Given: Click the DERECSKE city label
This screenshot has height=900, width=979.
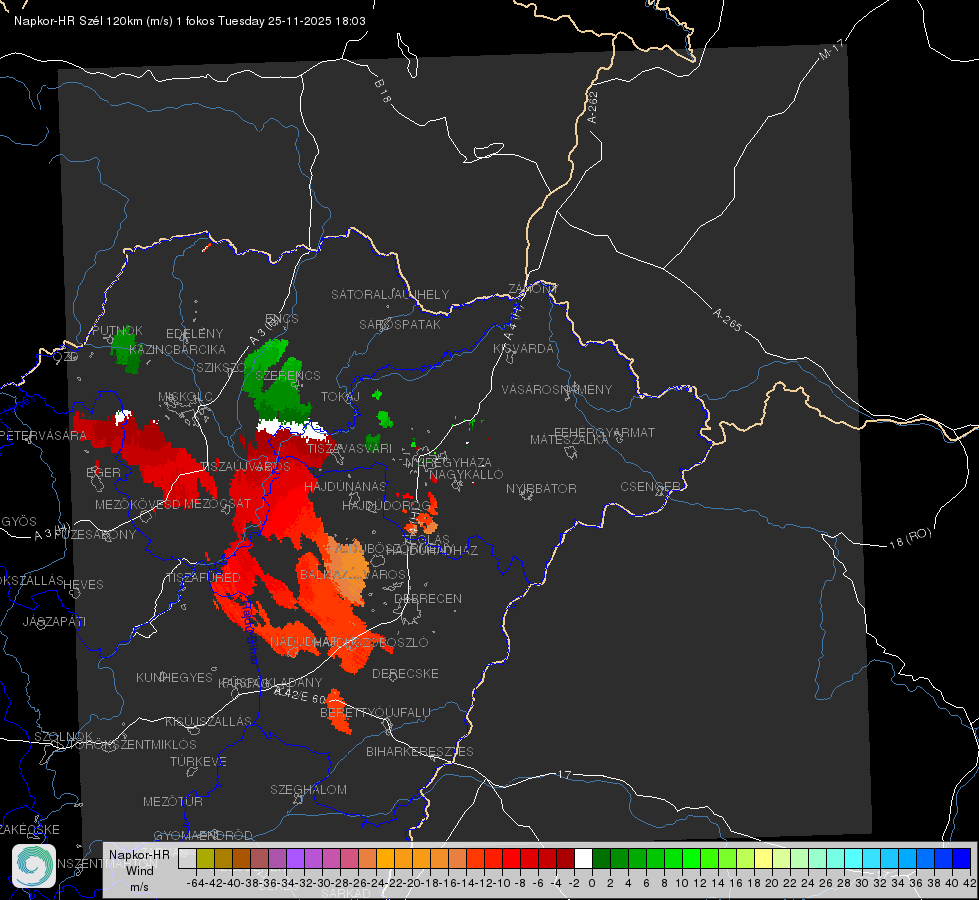Looking at the screenshot, I should click(x=405, y=673).
